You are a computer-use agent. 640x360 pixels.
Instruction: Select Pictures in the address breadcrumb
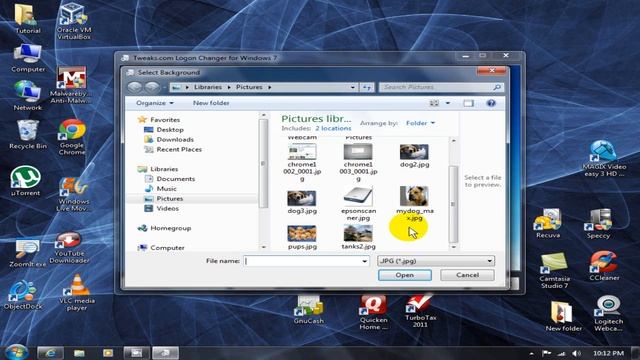(249, 87)
